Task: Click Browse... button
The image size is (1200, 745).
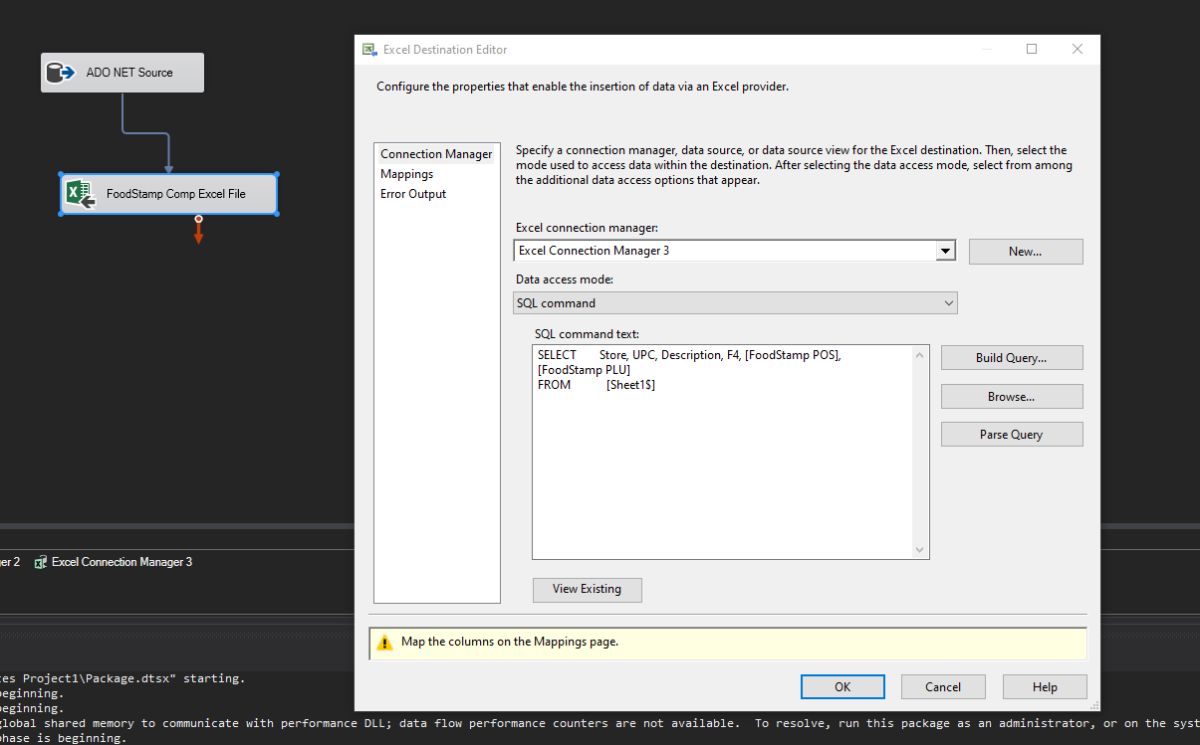Action: 1011,397
